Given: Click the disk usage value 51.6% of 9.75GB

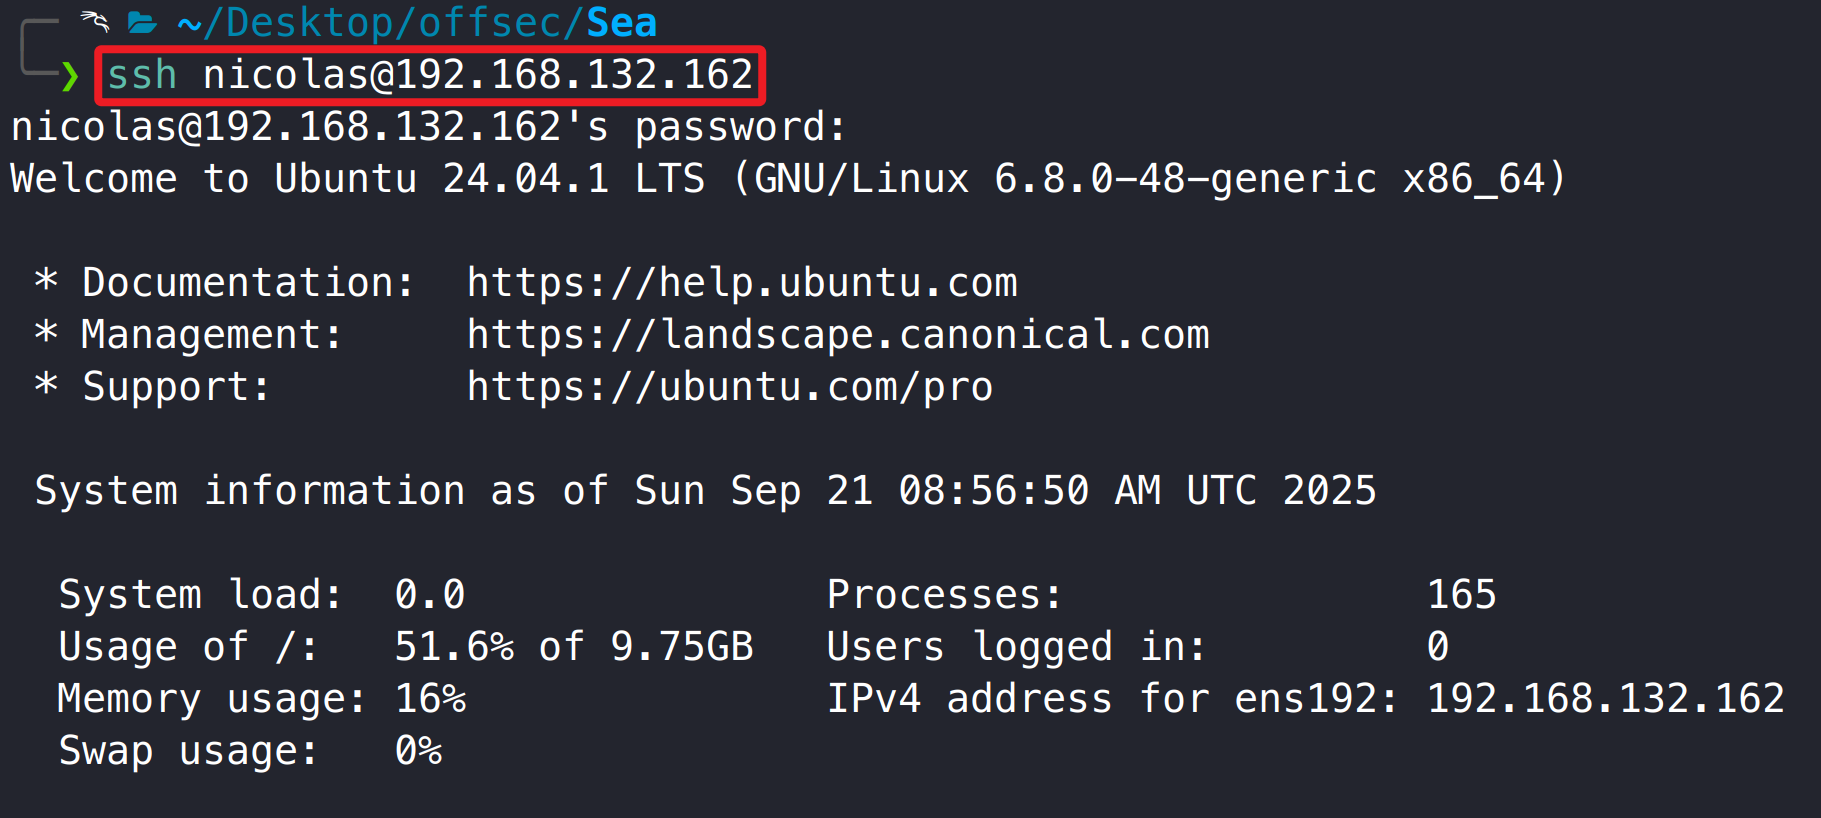Looking at the screenshot, I should tap(573, 647).
